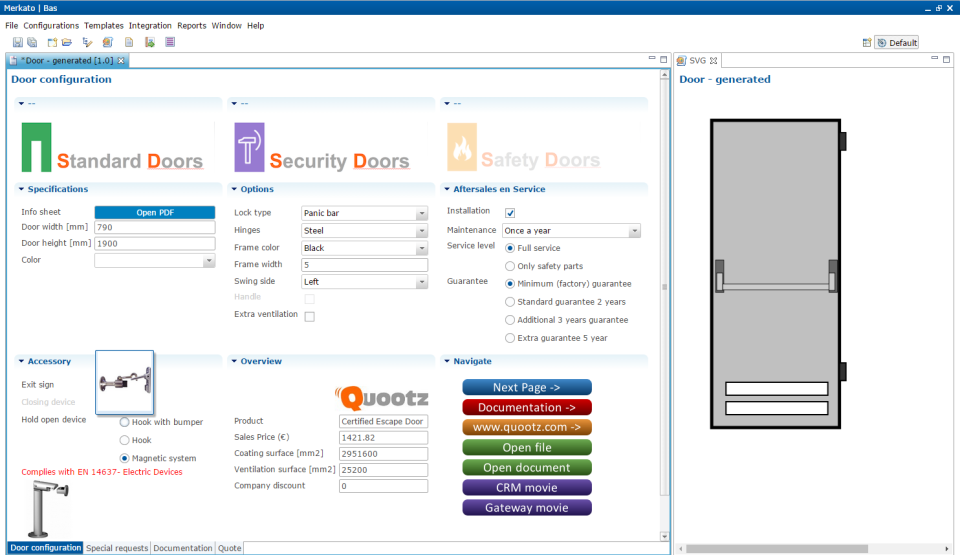Viewport: 960px width, 555px height.
Task: Click the Quootz logo in Overview
Action: tap(381, 398)
